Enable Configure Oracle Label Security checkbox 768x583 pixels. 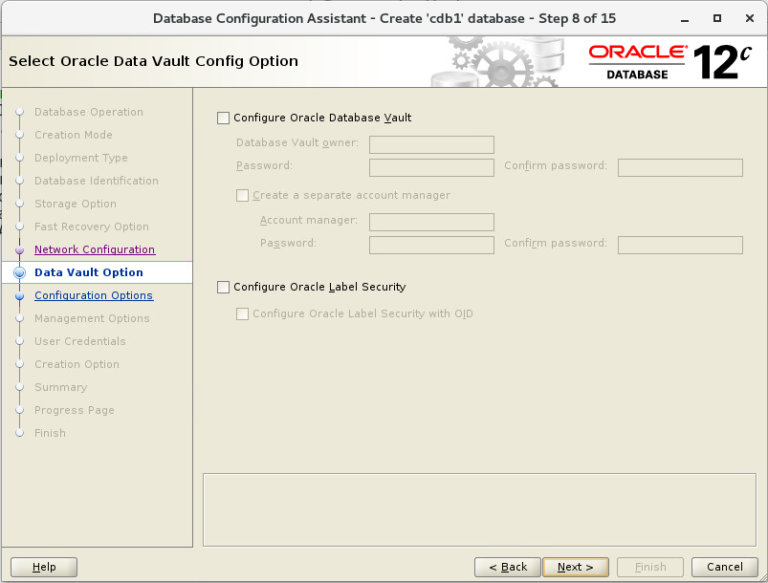click(223, 287)
